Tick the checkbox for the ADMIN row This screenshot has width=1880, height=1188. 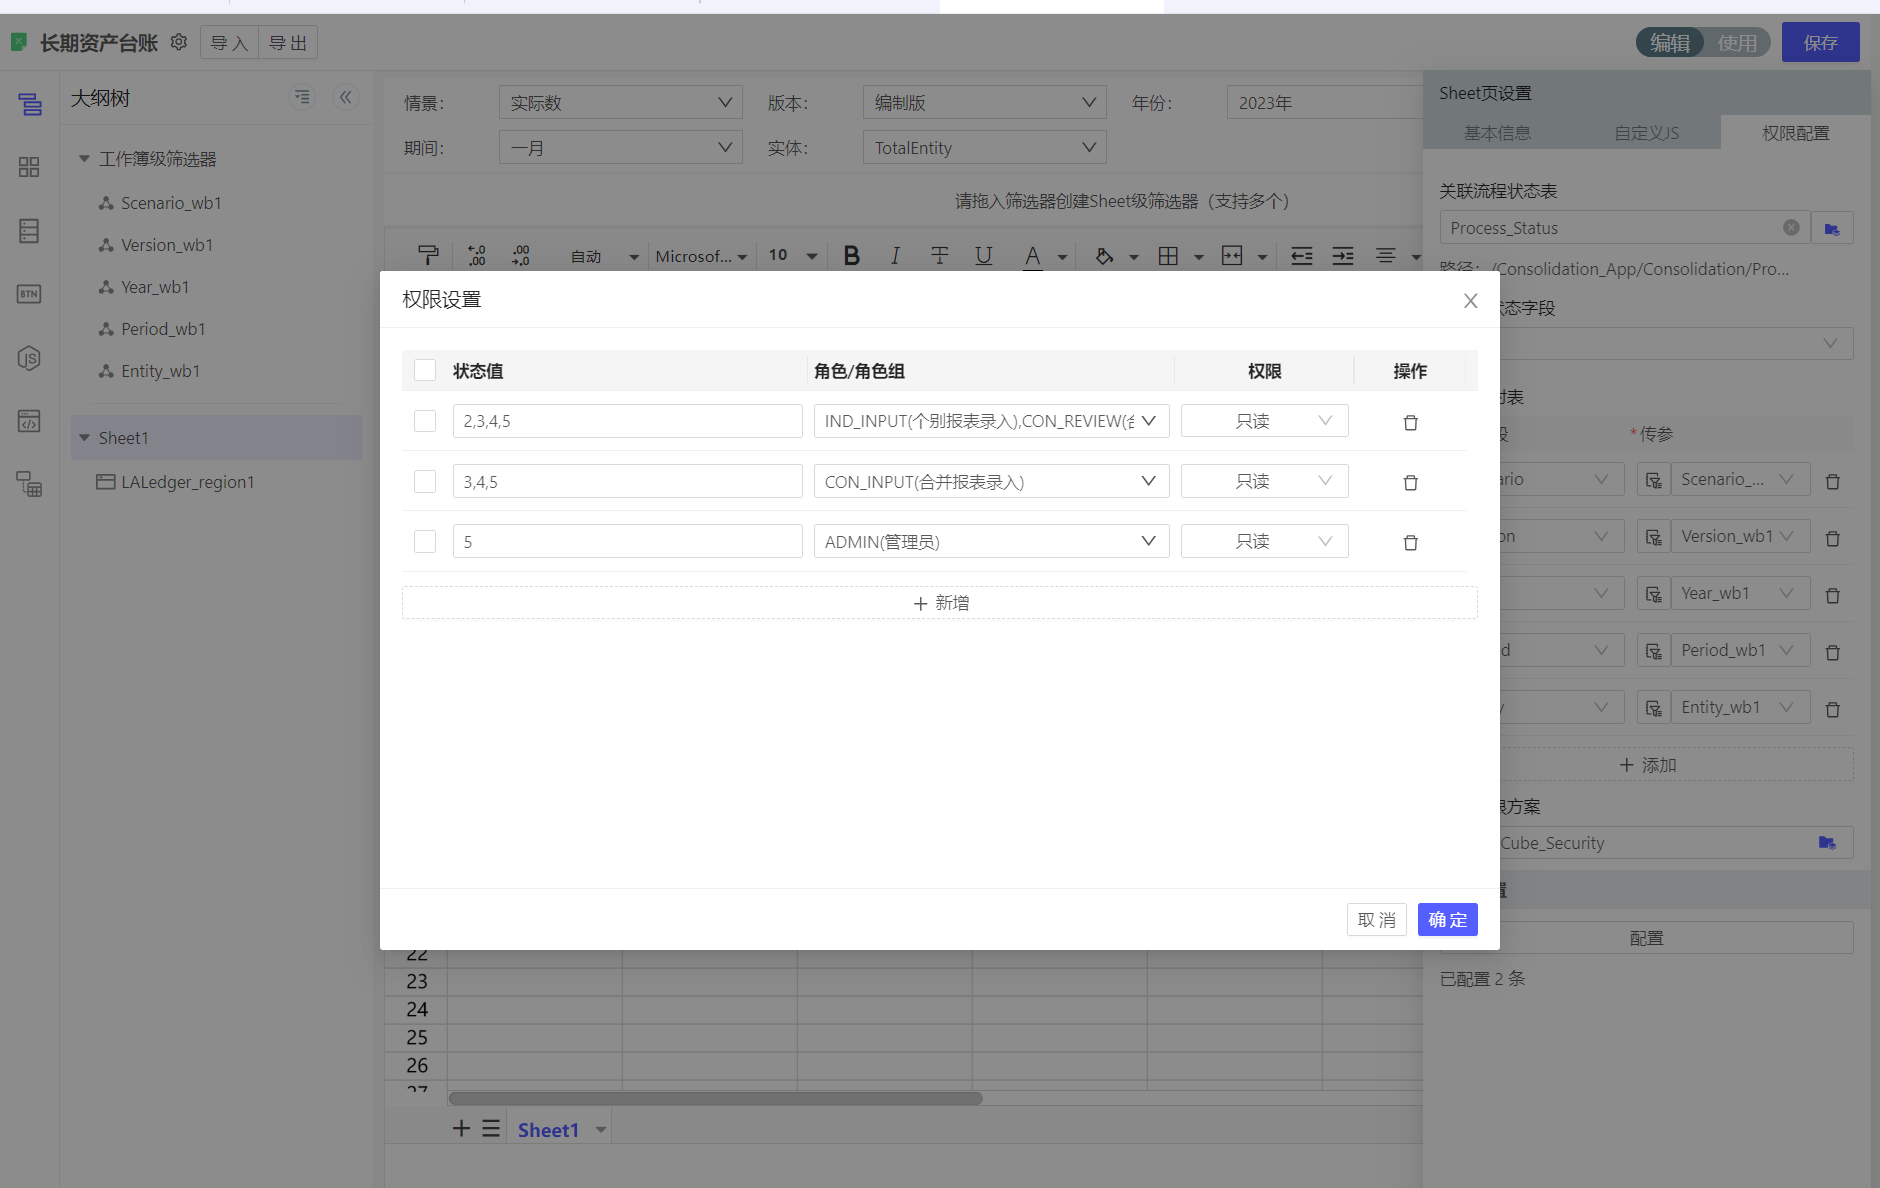425,541
